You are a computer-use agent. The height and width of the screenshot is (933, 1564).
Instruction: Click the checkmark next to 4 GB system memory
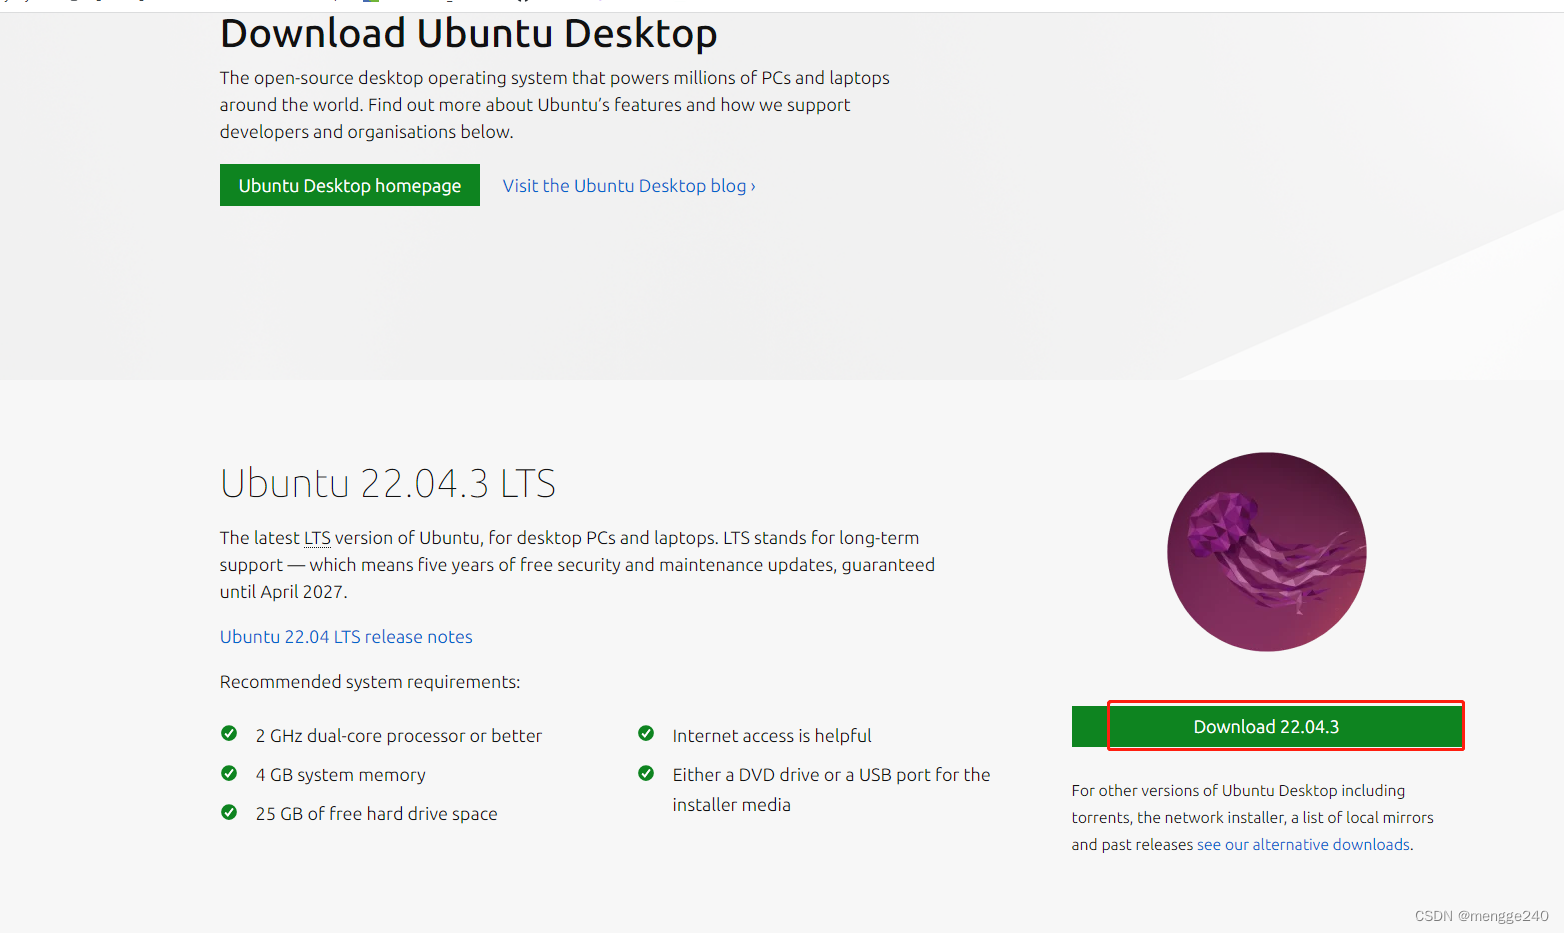click(x=230, y=772)
